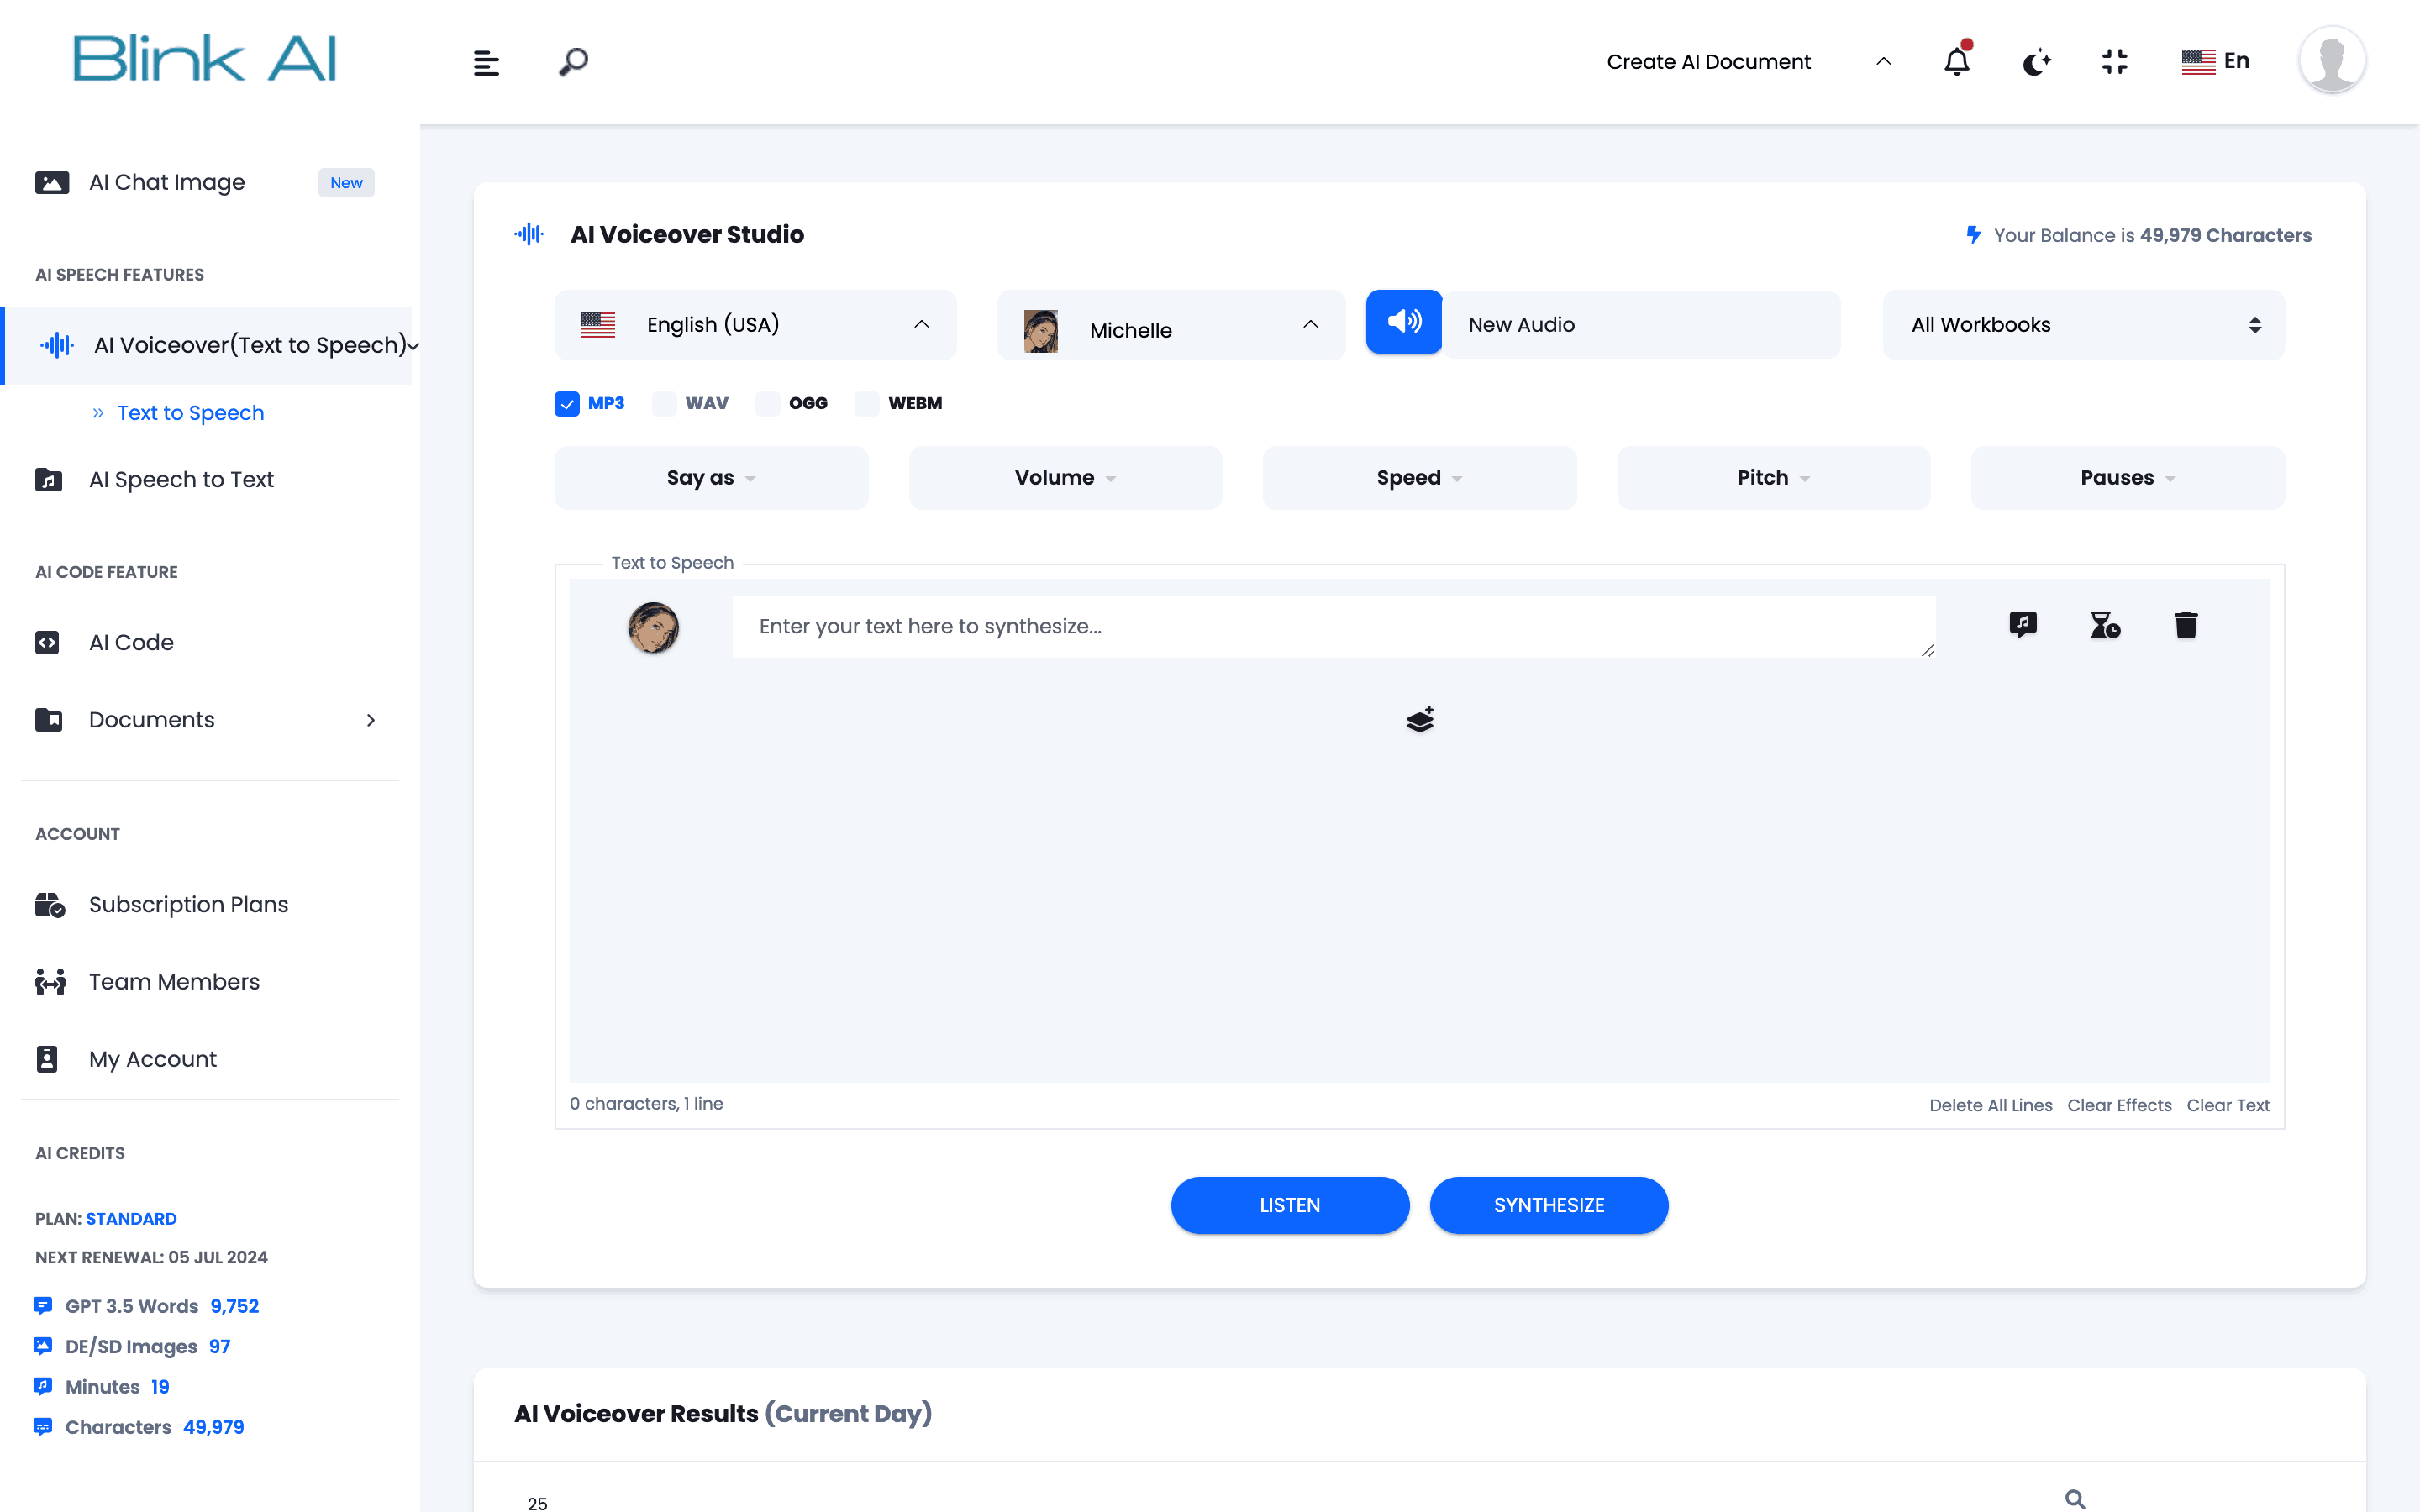
Task: Click the exit fullscreen icon
Action: tap(2114, 62)
